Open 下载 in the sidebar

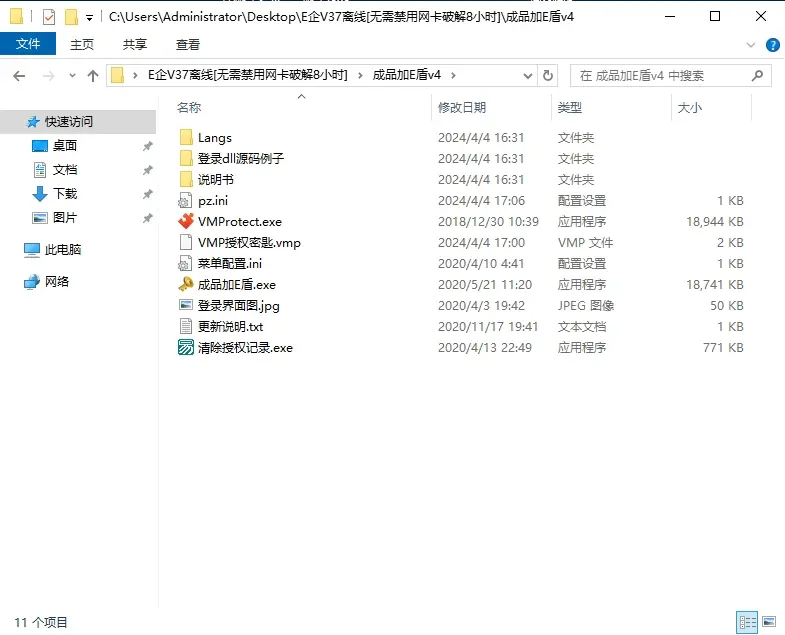[65, 194]
